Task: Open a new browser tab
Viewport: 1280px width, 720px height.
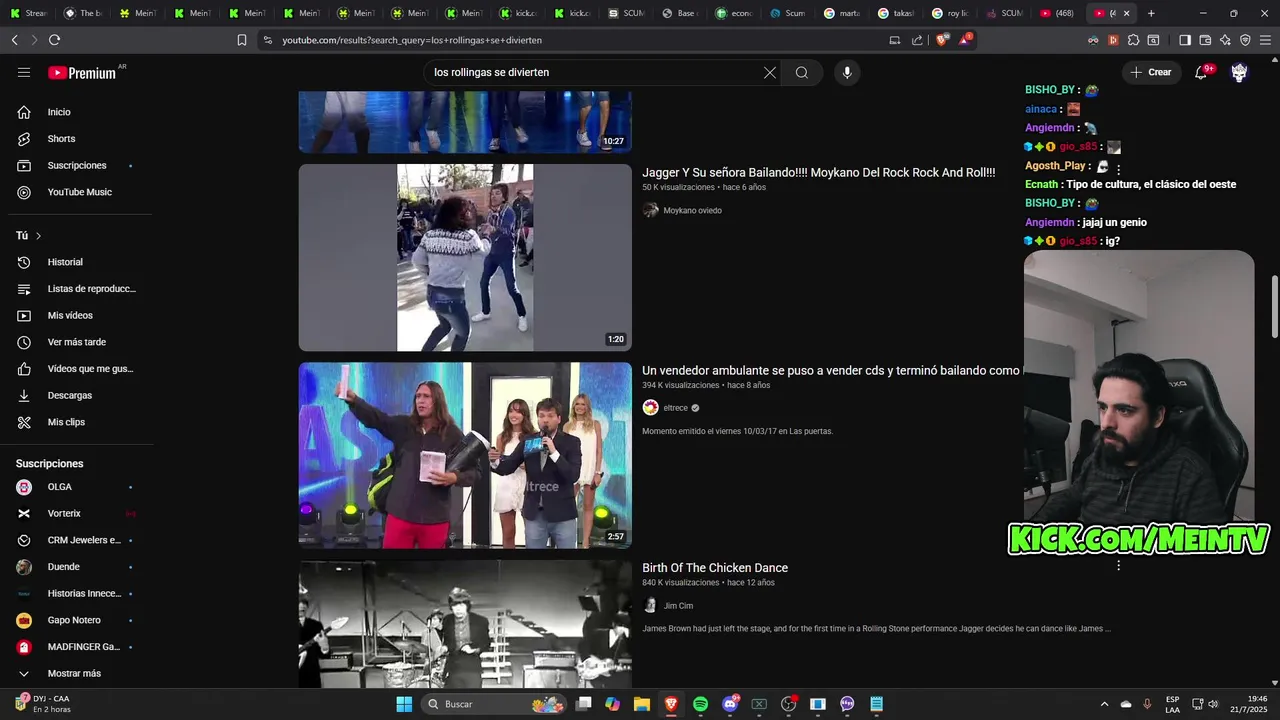Action: [x=1151, y=13]
